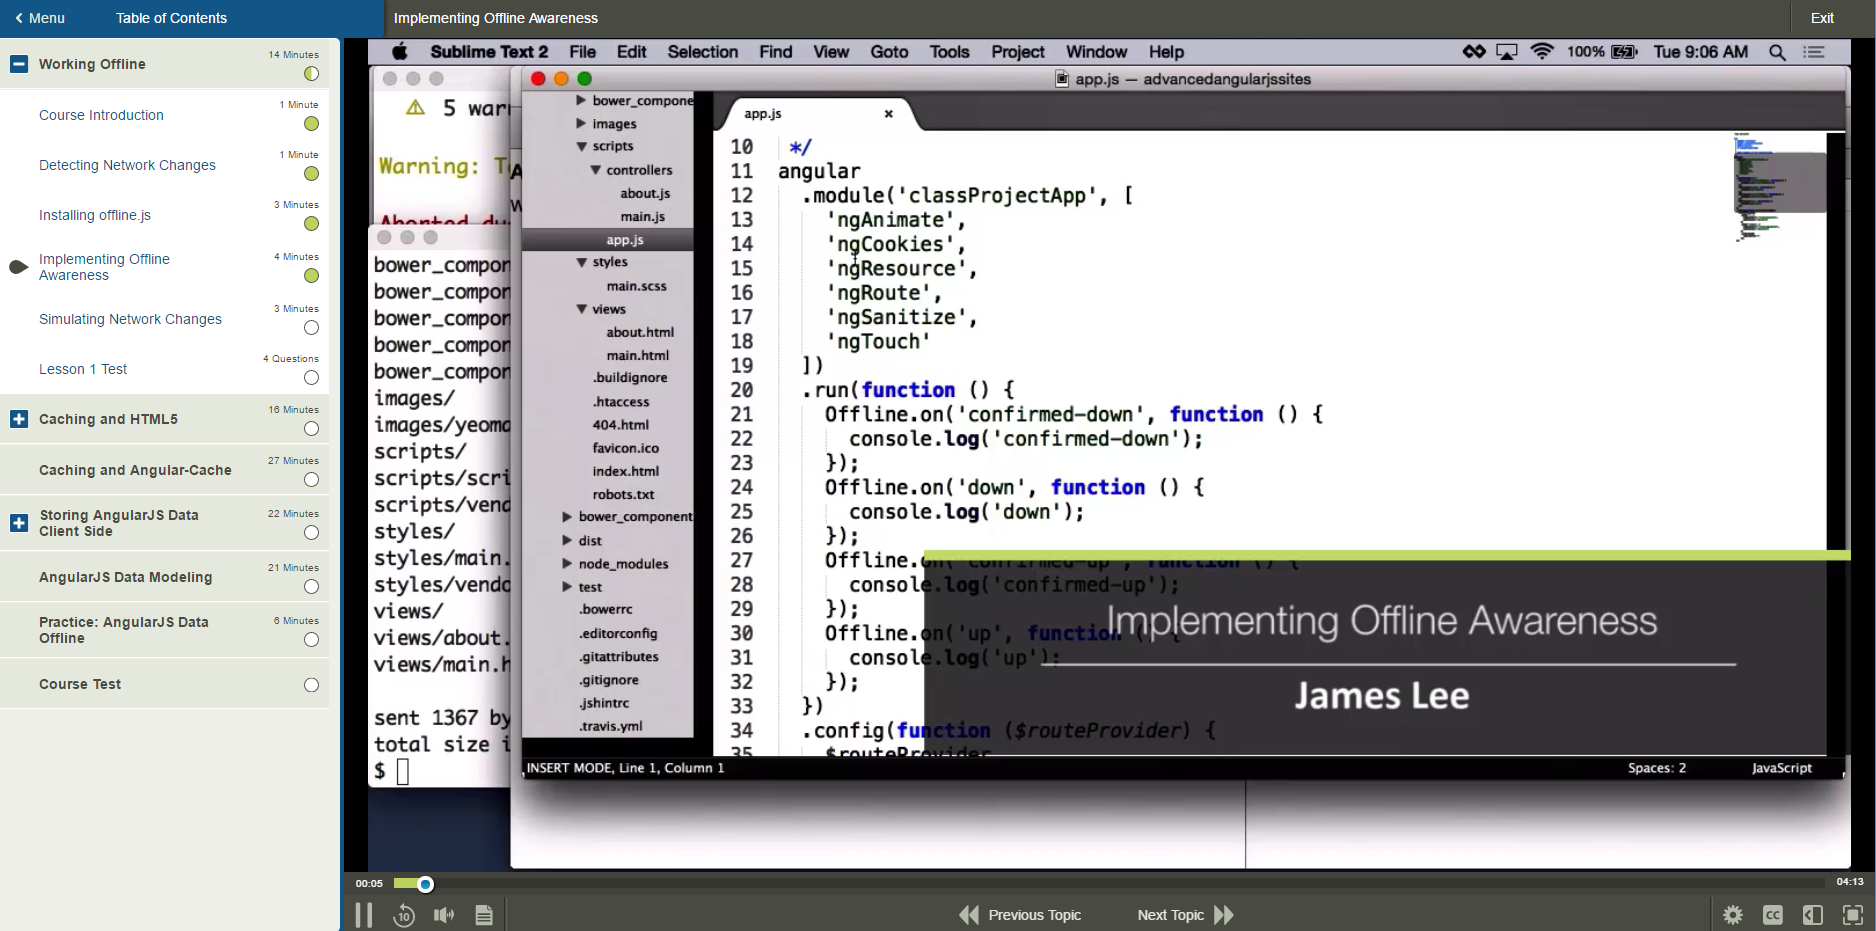Screen dimensions: 1876x931
Task: Go to Previous Topic
Action: (1020, 915)
